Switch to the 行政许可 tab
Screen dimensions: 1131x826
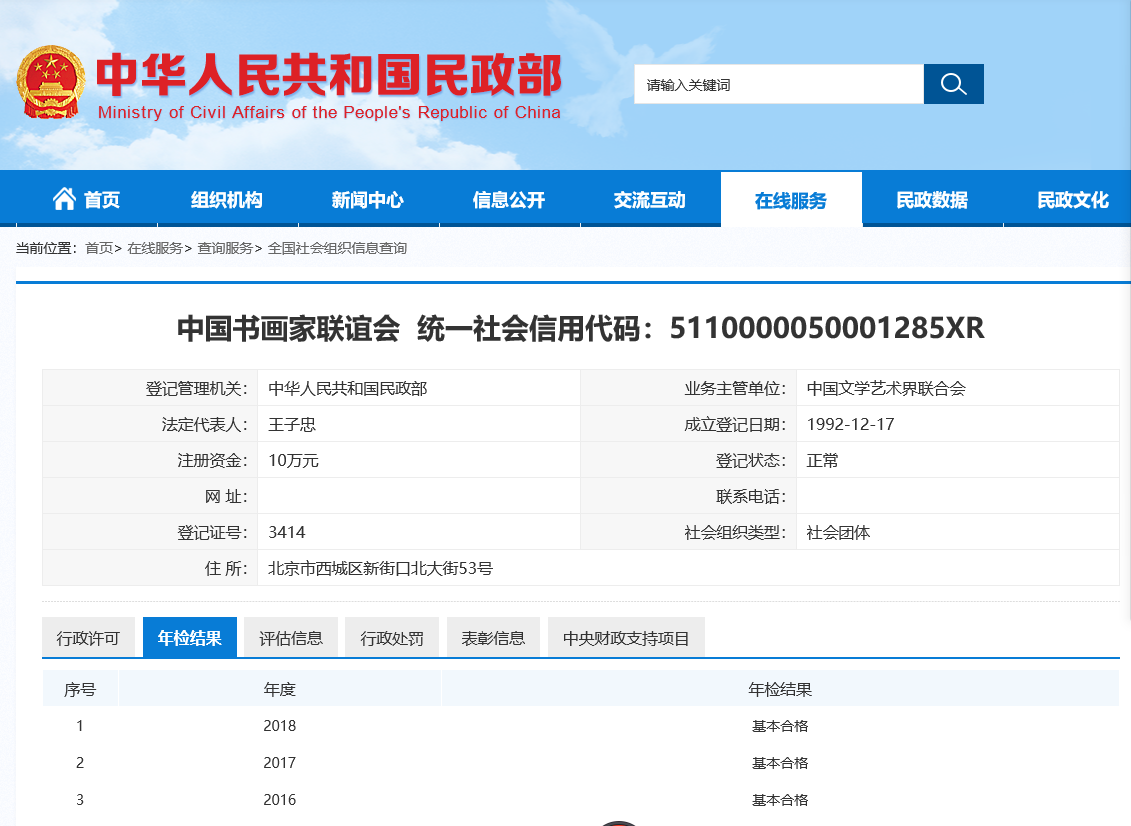[x=88, y=638]
